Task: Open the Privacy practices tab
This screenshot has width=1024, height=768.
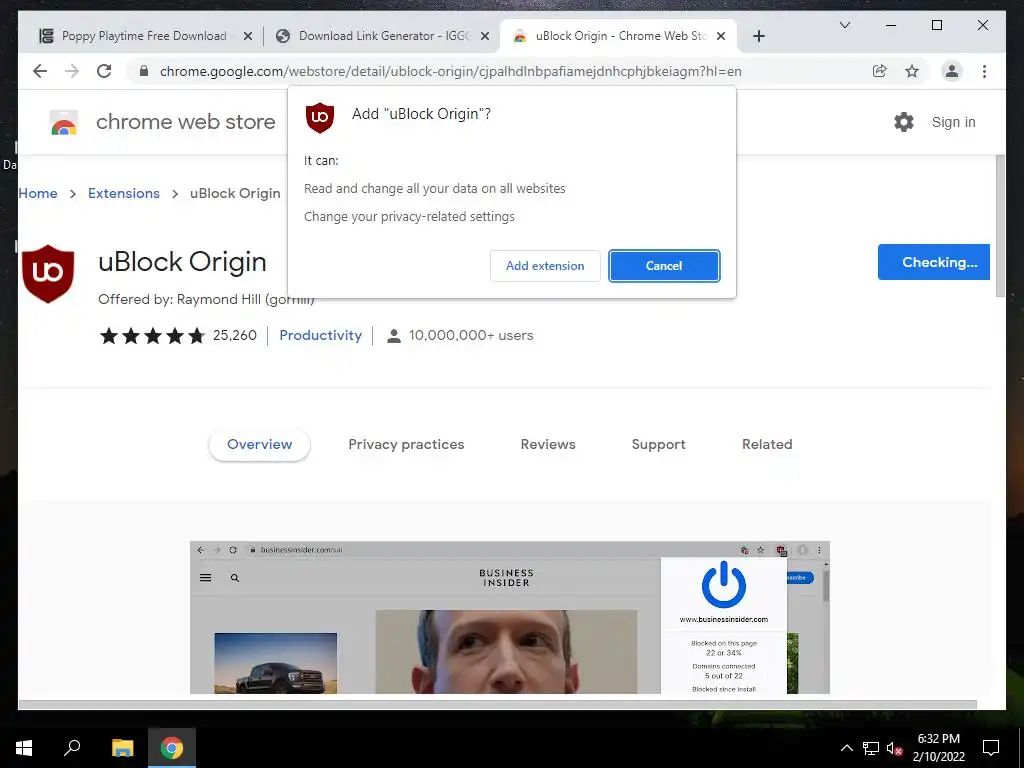Action: pyautogui.click(x=406, y=445)
